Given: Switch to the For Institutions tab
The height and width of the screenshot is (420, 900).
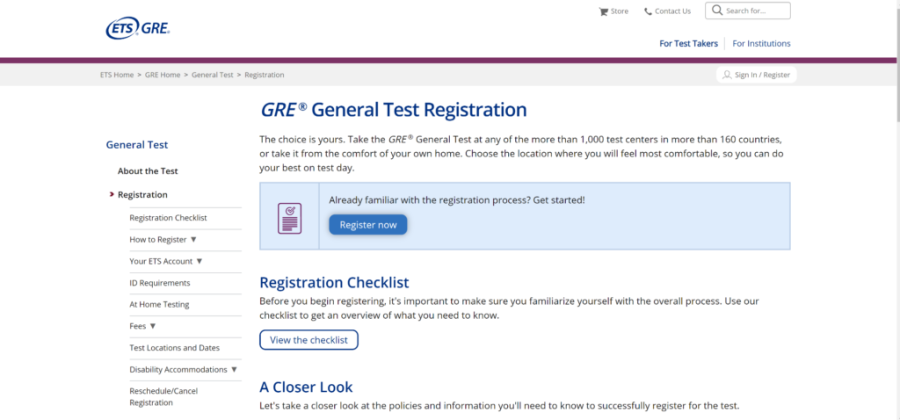Looking at the screenshot, I should coord(761,44).
